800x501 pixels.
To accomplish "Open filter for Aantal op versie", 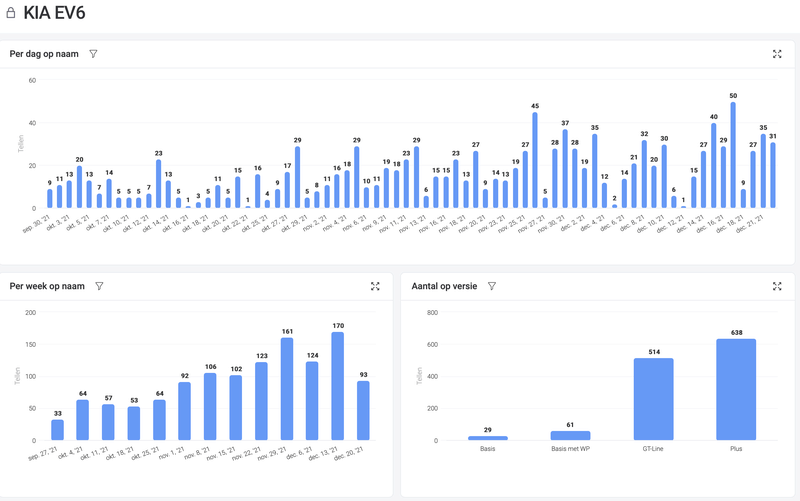I will point(492,286).
